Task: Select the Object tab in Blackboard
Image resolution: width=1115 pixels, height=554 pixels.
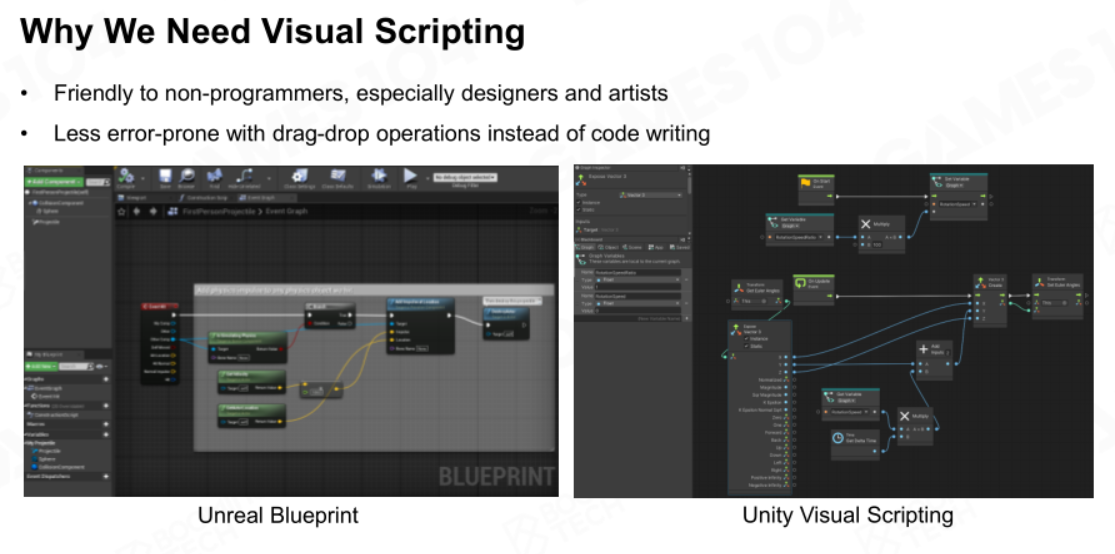Action: coord(609,247)
